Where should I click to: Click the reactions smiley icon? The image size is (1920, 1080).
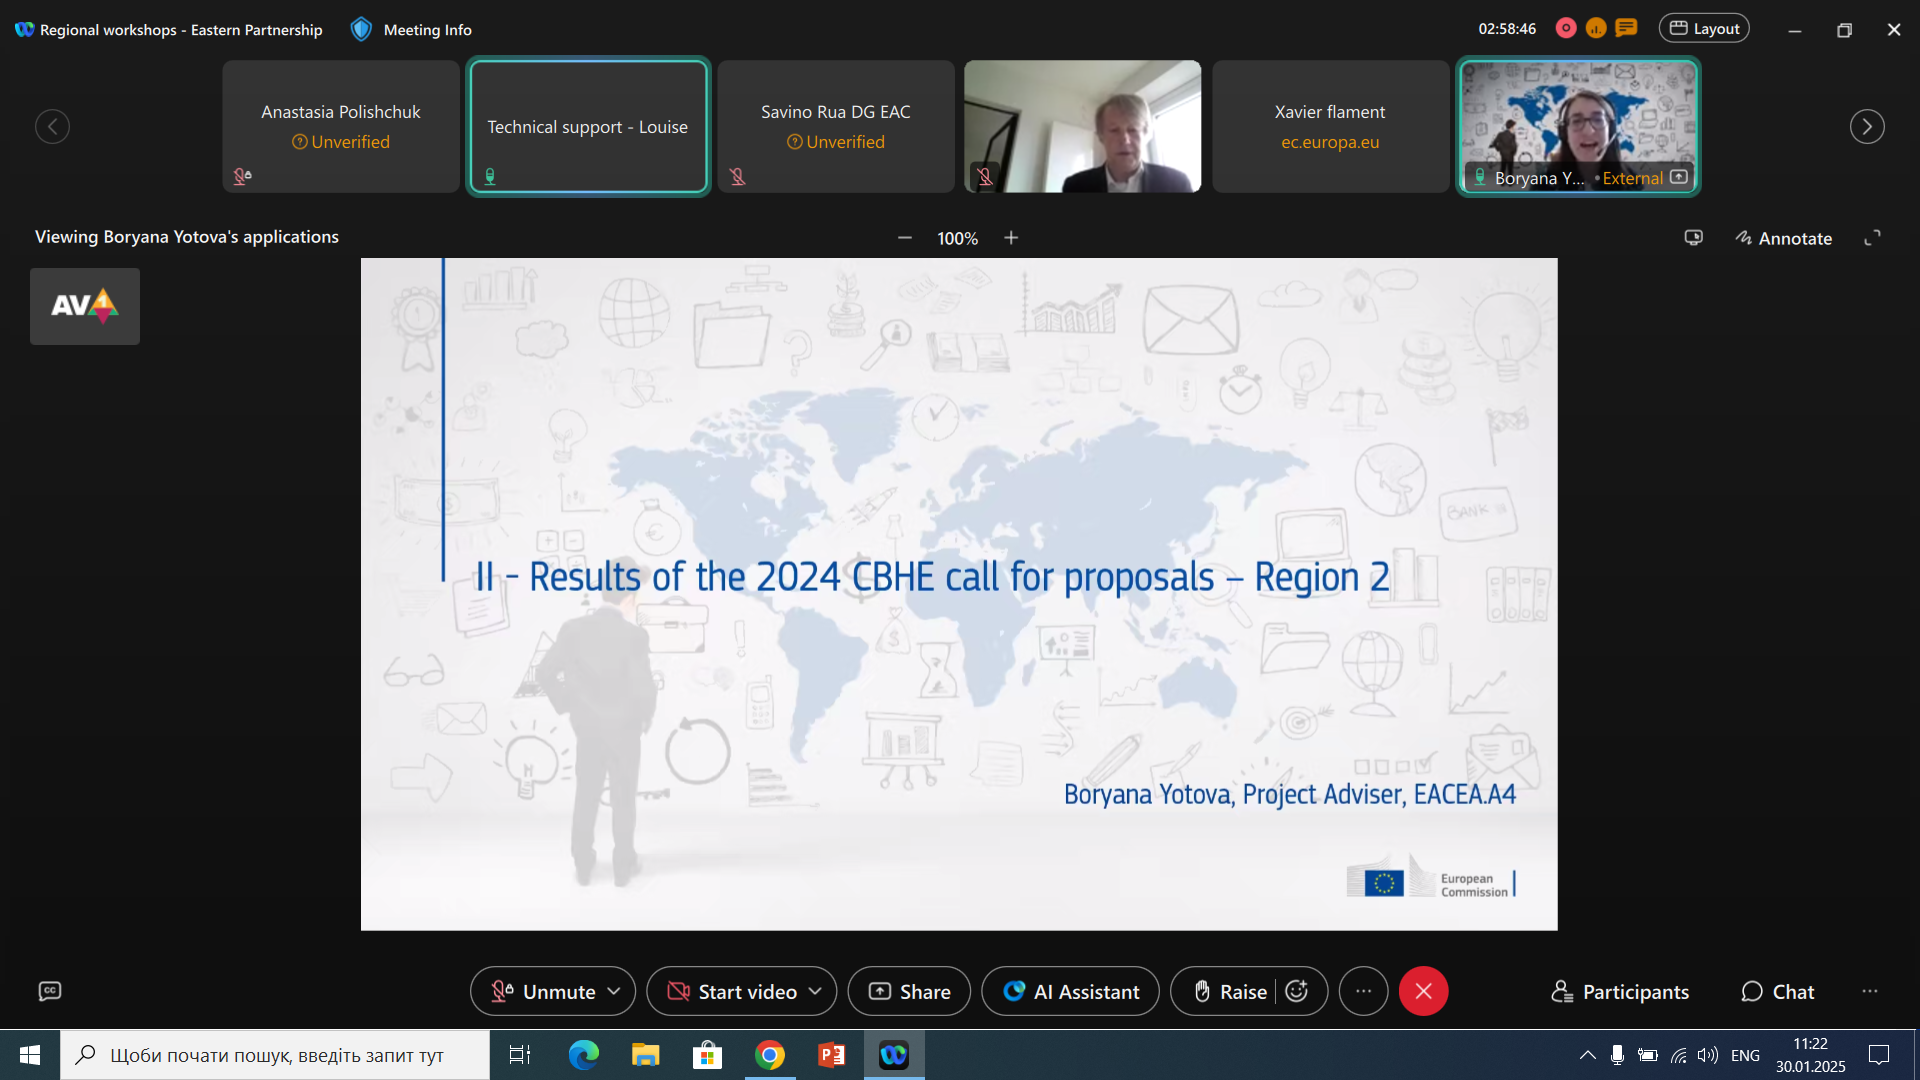1297,991
